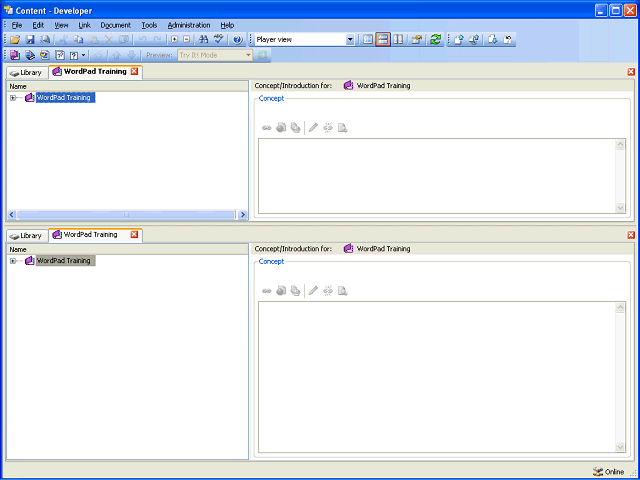Open help with the blue question mark icon
640x480 pixels.
pyautogui.click(x=238, y=40)
